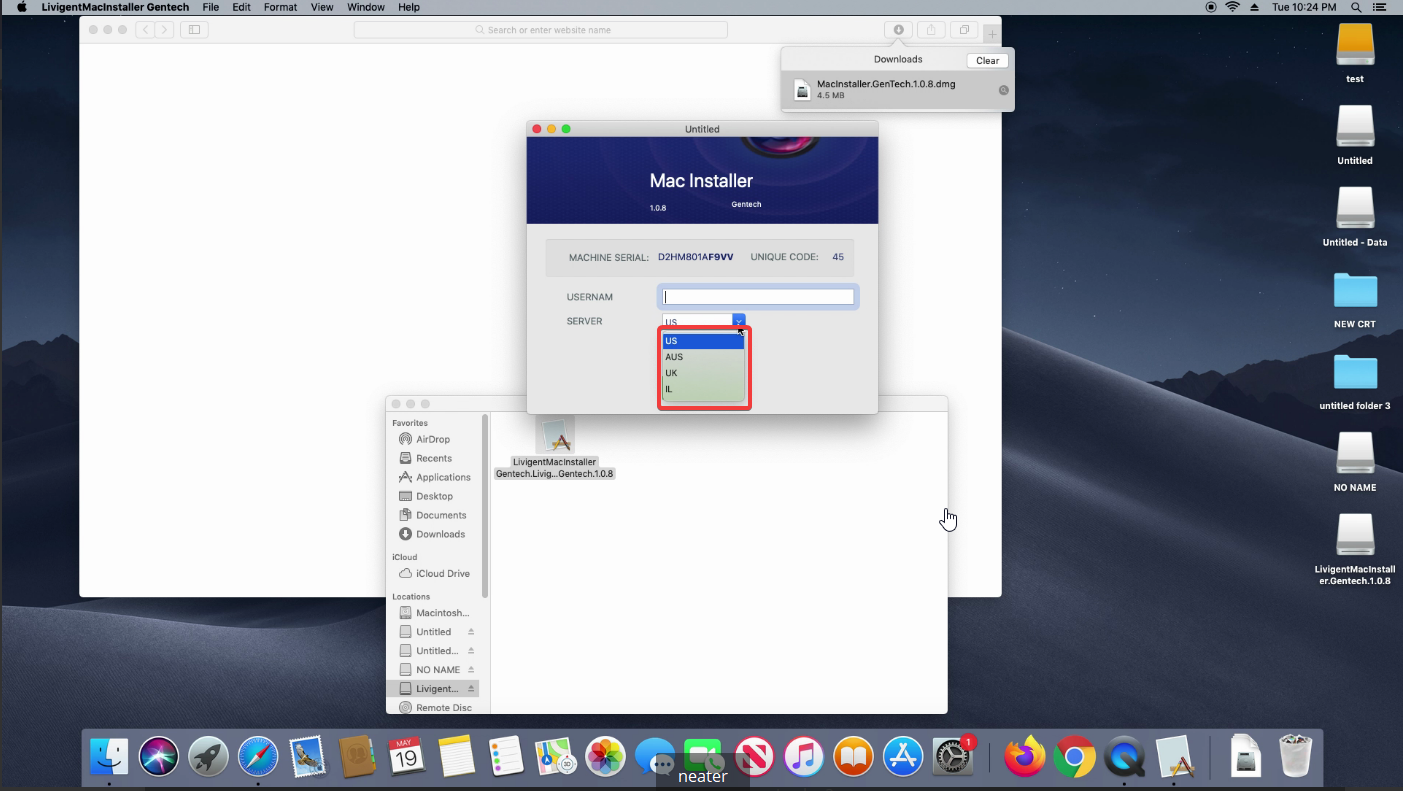Reveal downloaded dmg file in Finder
This screenshot has width=1403, height=791.
(x=1003, y=90)
